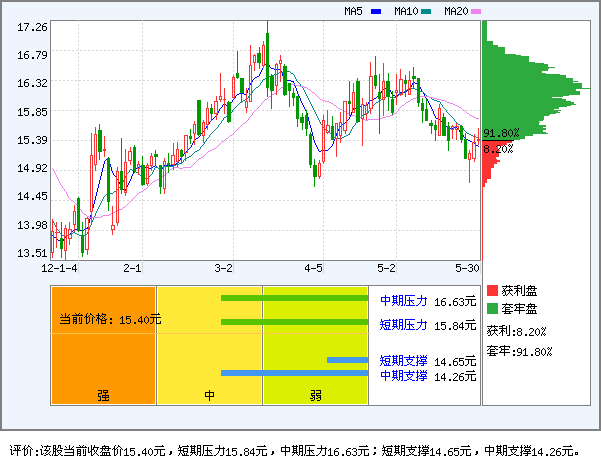This screenshot has width=601, height=456.
Task: Click the 中期支撑 blue bar
Action: 294,373
